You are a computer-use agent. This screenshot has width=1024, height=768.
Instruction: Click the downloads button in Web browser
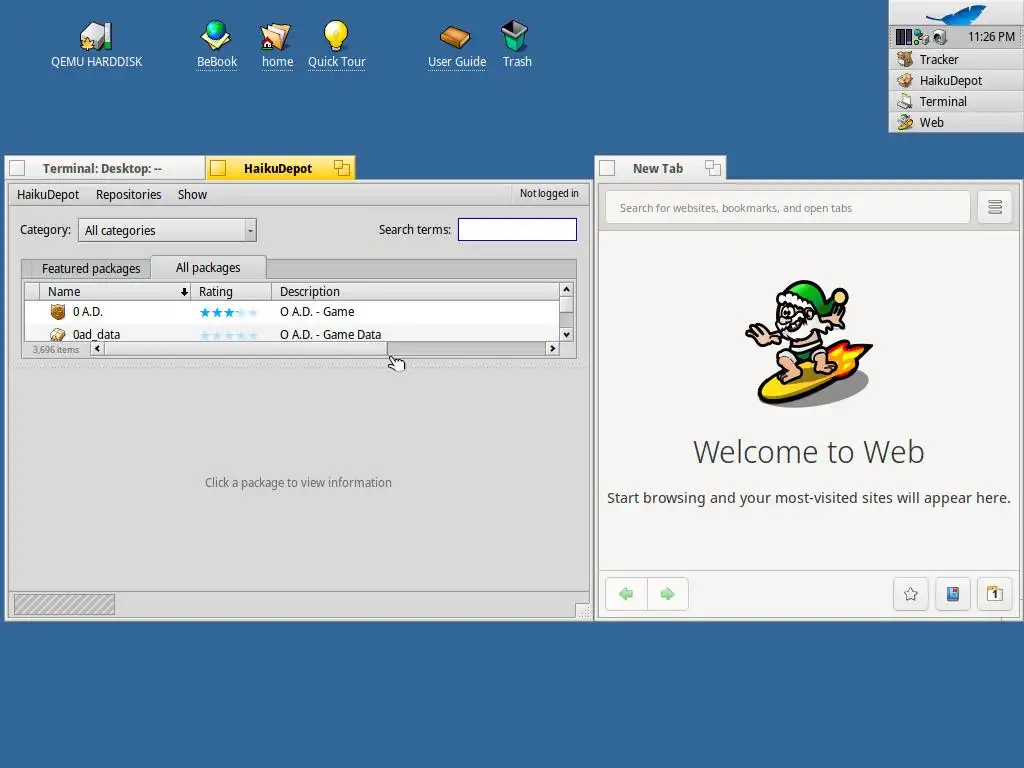953,594
